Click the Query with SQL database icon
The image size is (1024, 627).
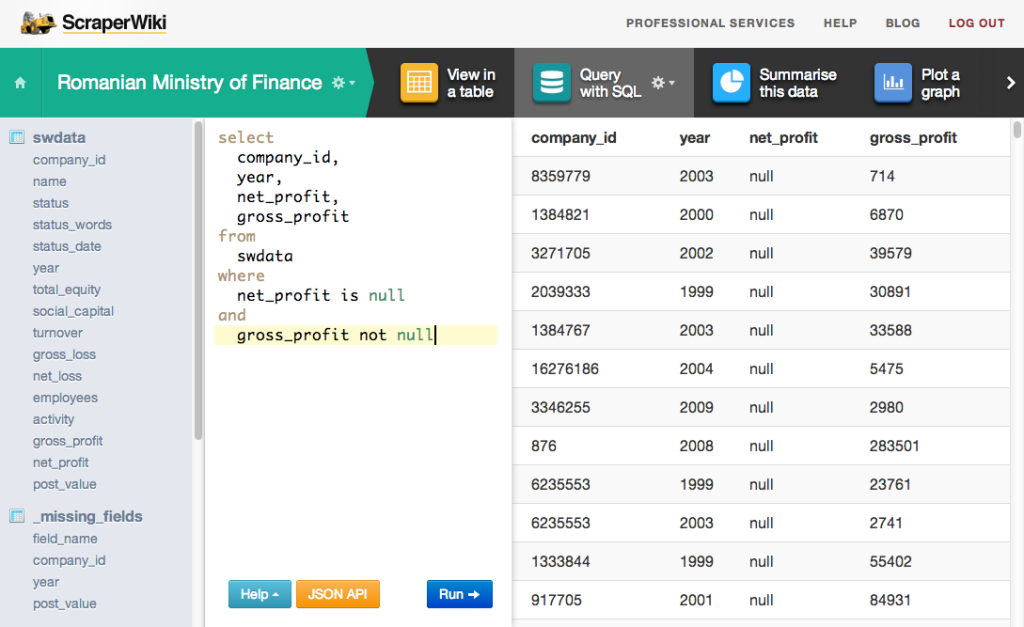pyautogui.click(x=553, y=83)
